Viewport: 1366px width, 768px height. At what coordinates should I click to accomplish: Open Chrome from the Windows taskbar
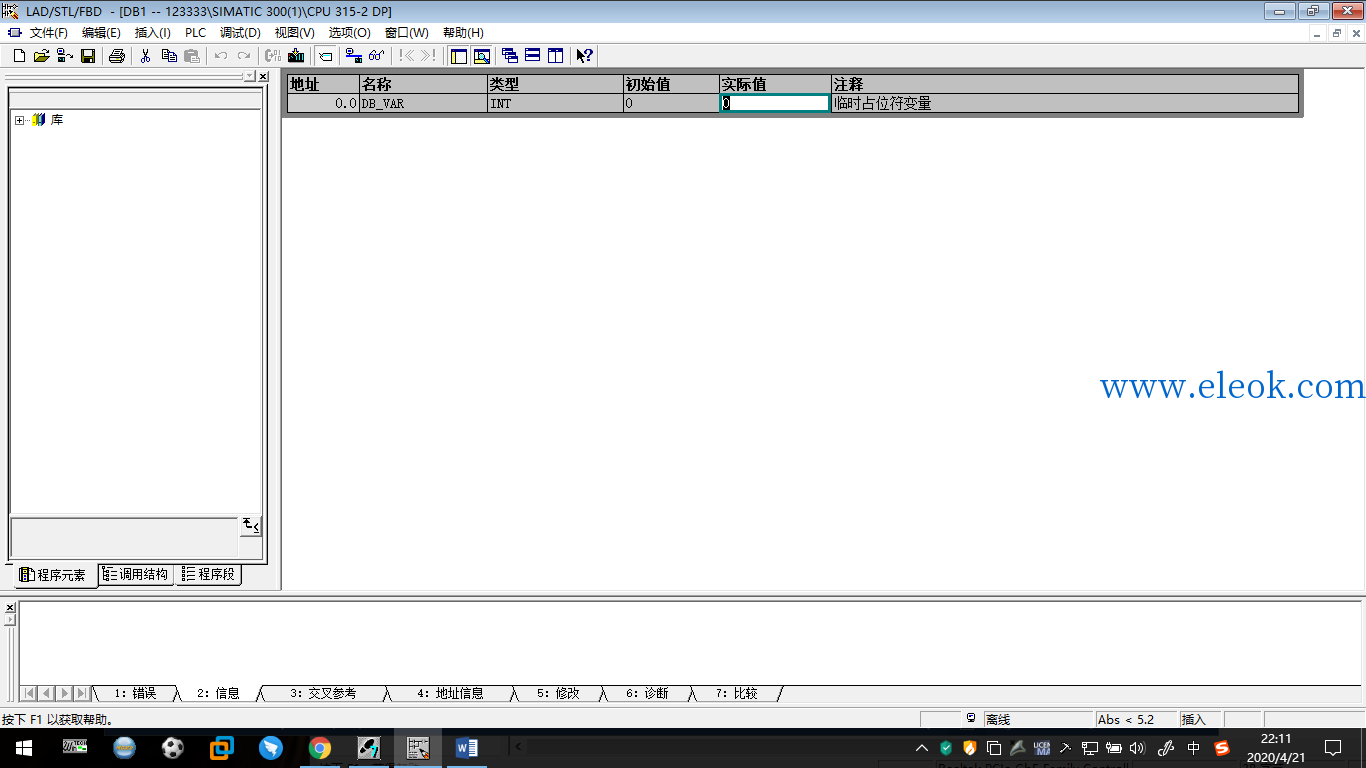click(x=320, y=748)
